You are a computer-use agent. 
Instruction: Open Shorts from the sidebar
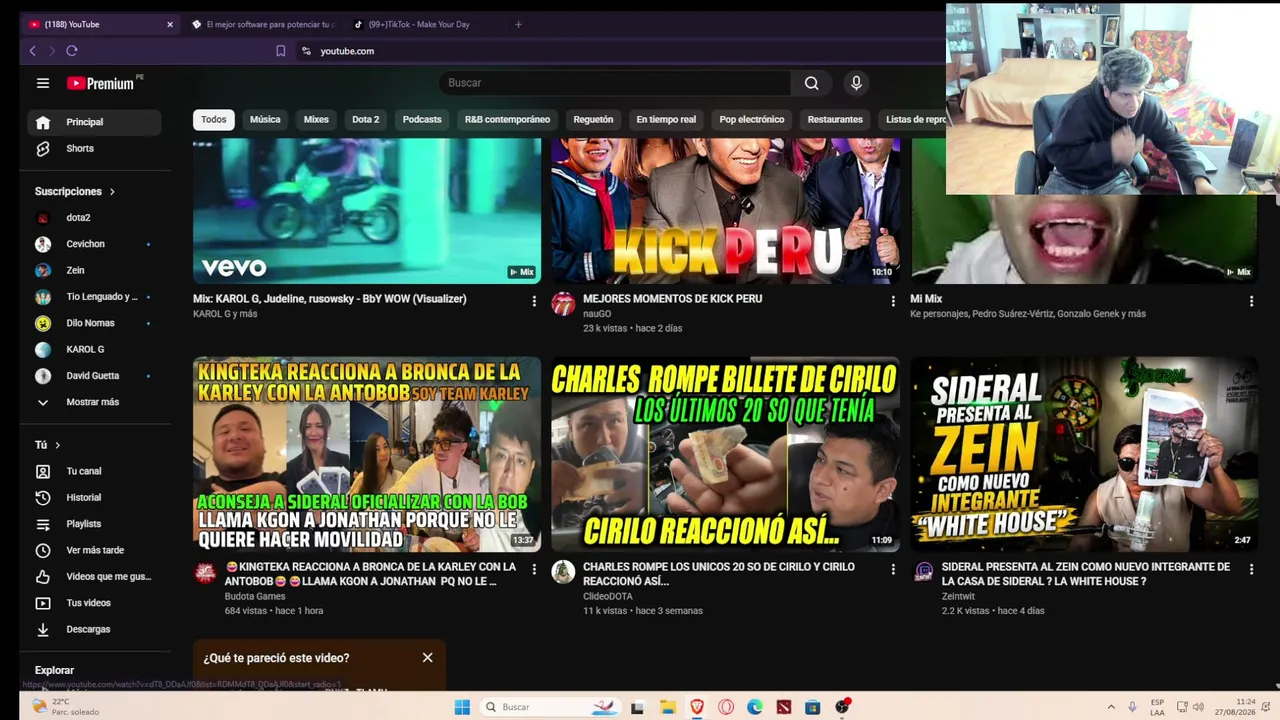[93, 148]
